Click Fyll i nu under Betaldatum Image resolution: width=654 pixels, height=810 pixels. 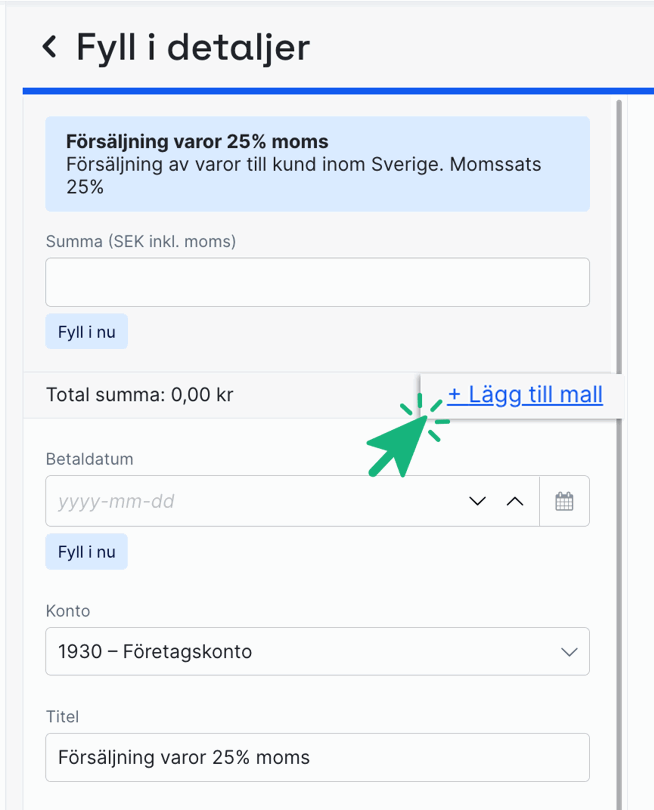pos(86,551)
